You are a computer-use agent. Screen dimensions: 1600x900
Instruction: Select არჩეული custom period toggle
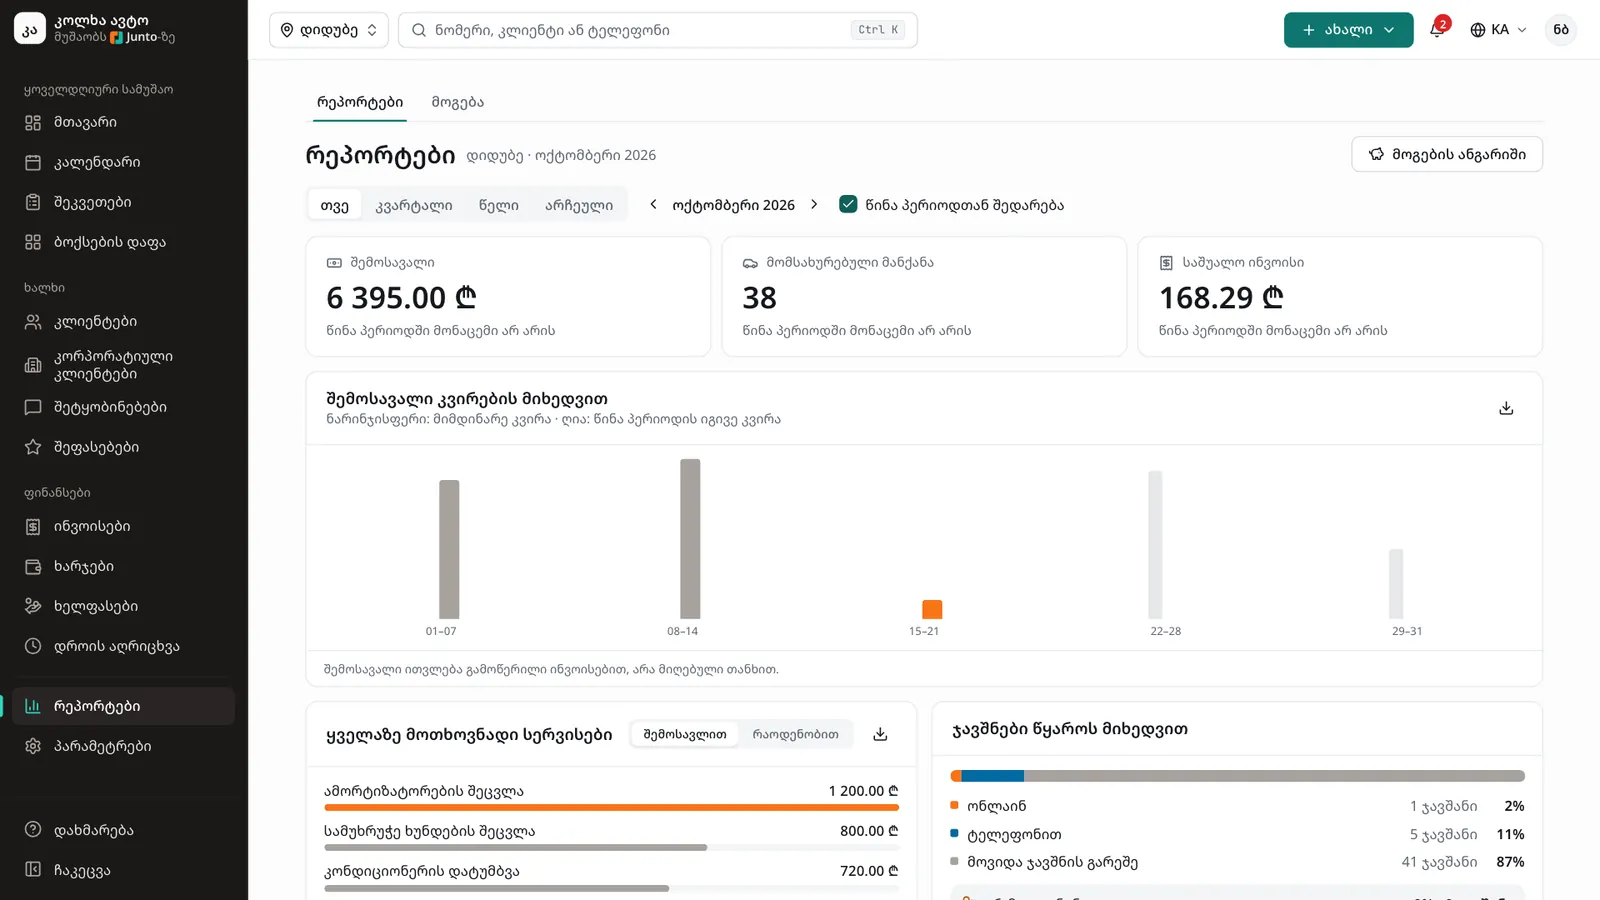pyautogui.click(x=579, y=205)
